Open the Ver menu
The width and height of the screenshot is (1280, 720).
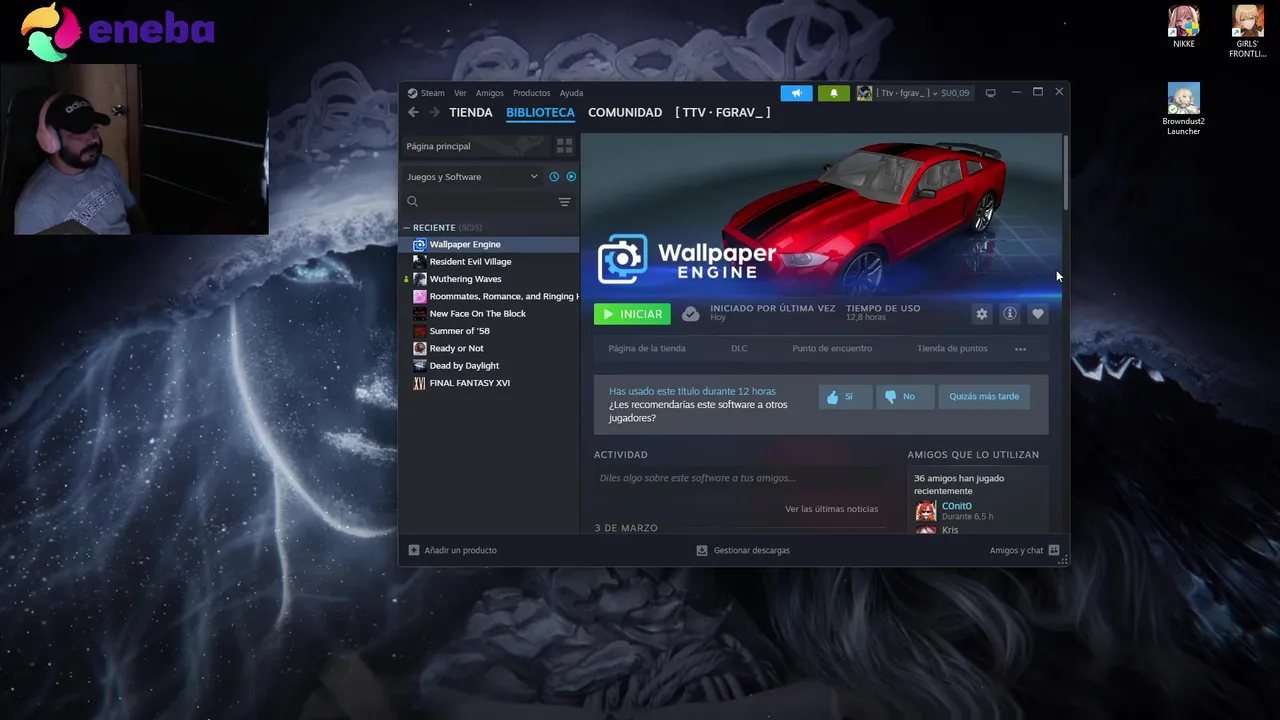460,93
